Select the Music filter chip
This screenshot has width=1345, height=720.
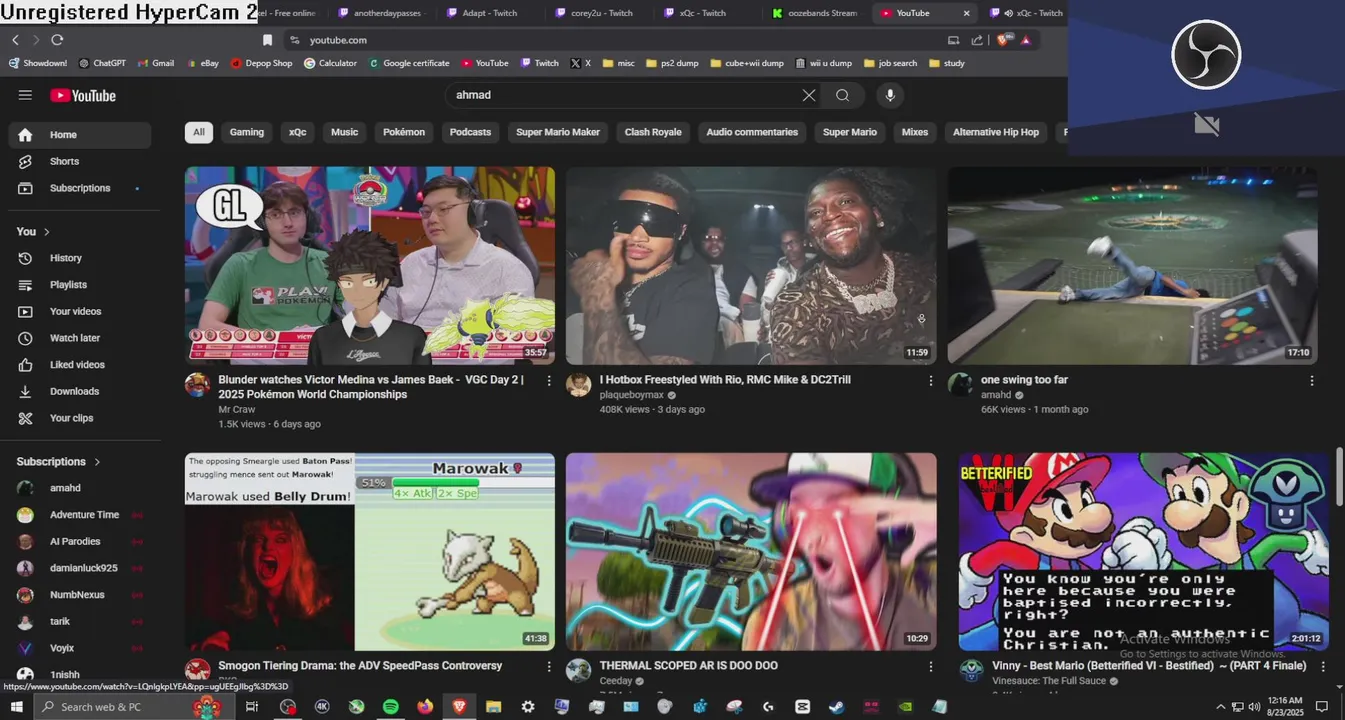(344, 132)
